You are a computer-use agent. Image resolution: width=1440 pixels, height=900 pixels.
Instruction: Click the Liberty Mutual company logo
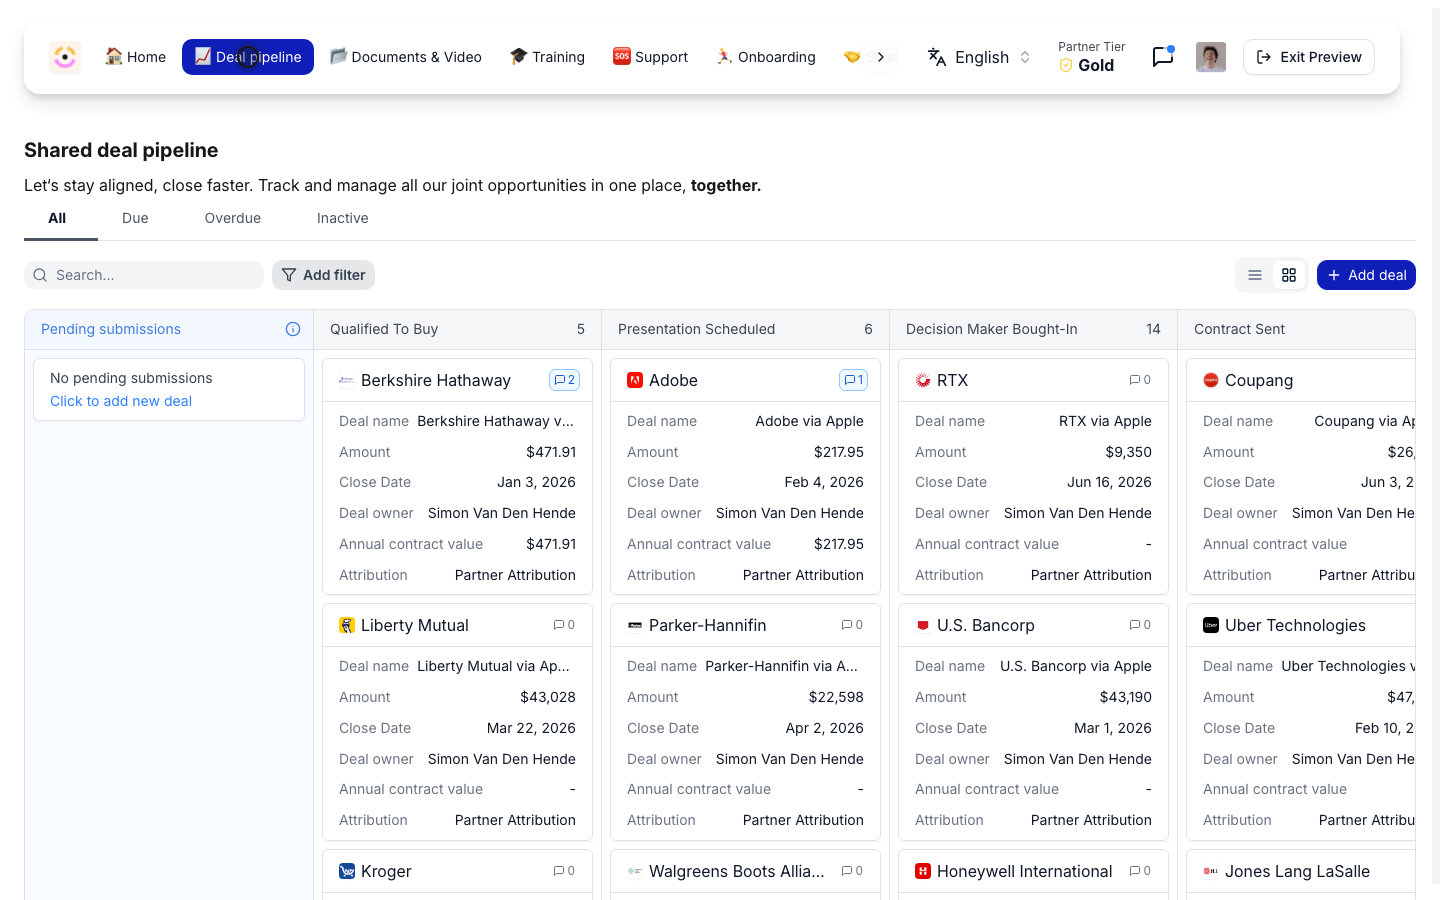347,625
